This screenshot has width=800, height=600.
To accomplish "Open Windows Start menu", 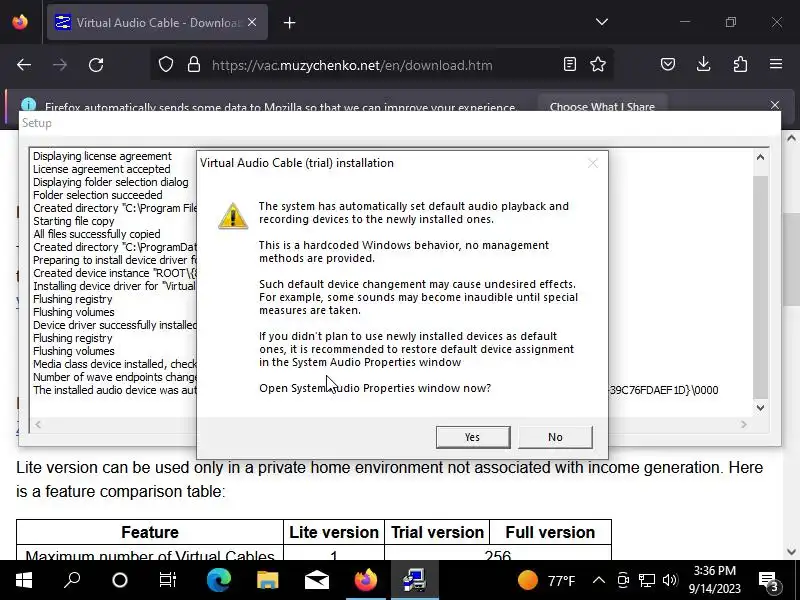I will (x=23, y=580).
